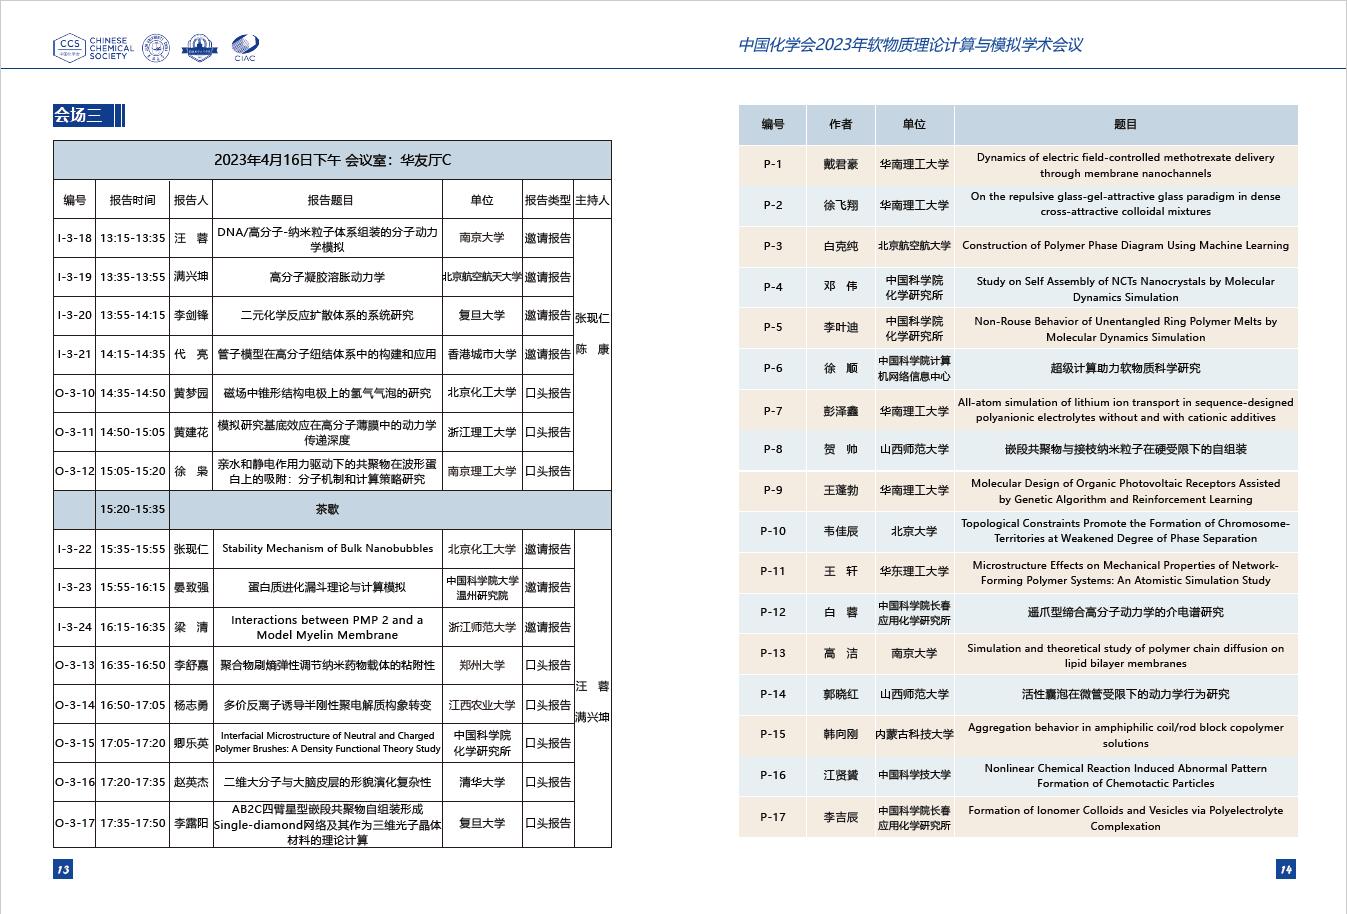
Task: Select talk I-3-22 Stability Mechanism of Bulk Nanobubbles
Action: (328, 549)
